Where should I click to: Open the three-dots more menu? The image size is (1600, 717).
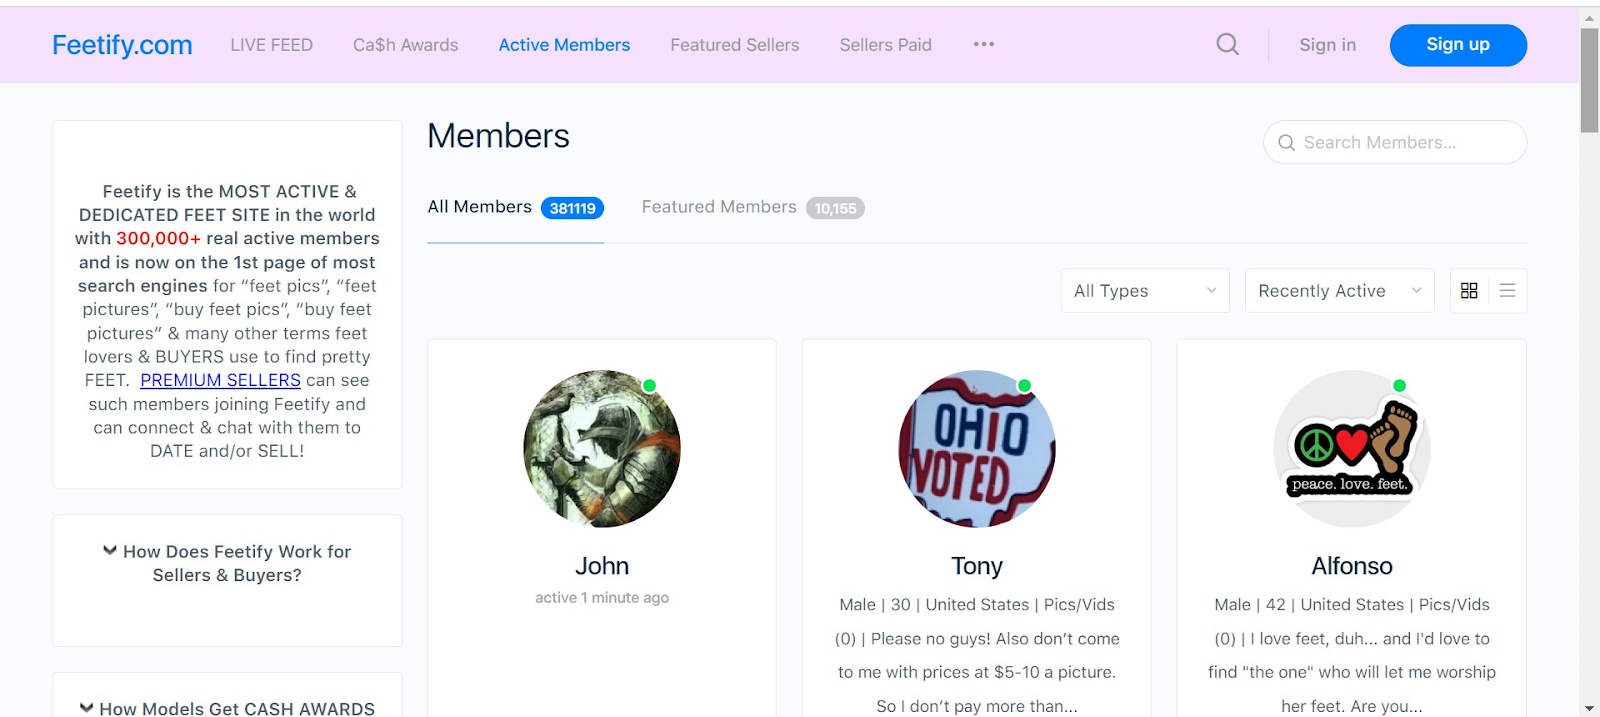pyautogui.click(x=984, y=44)
